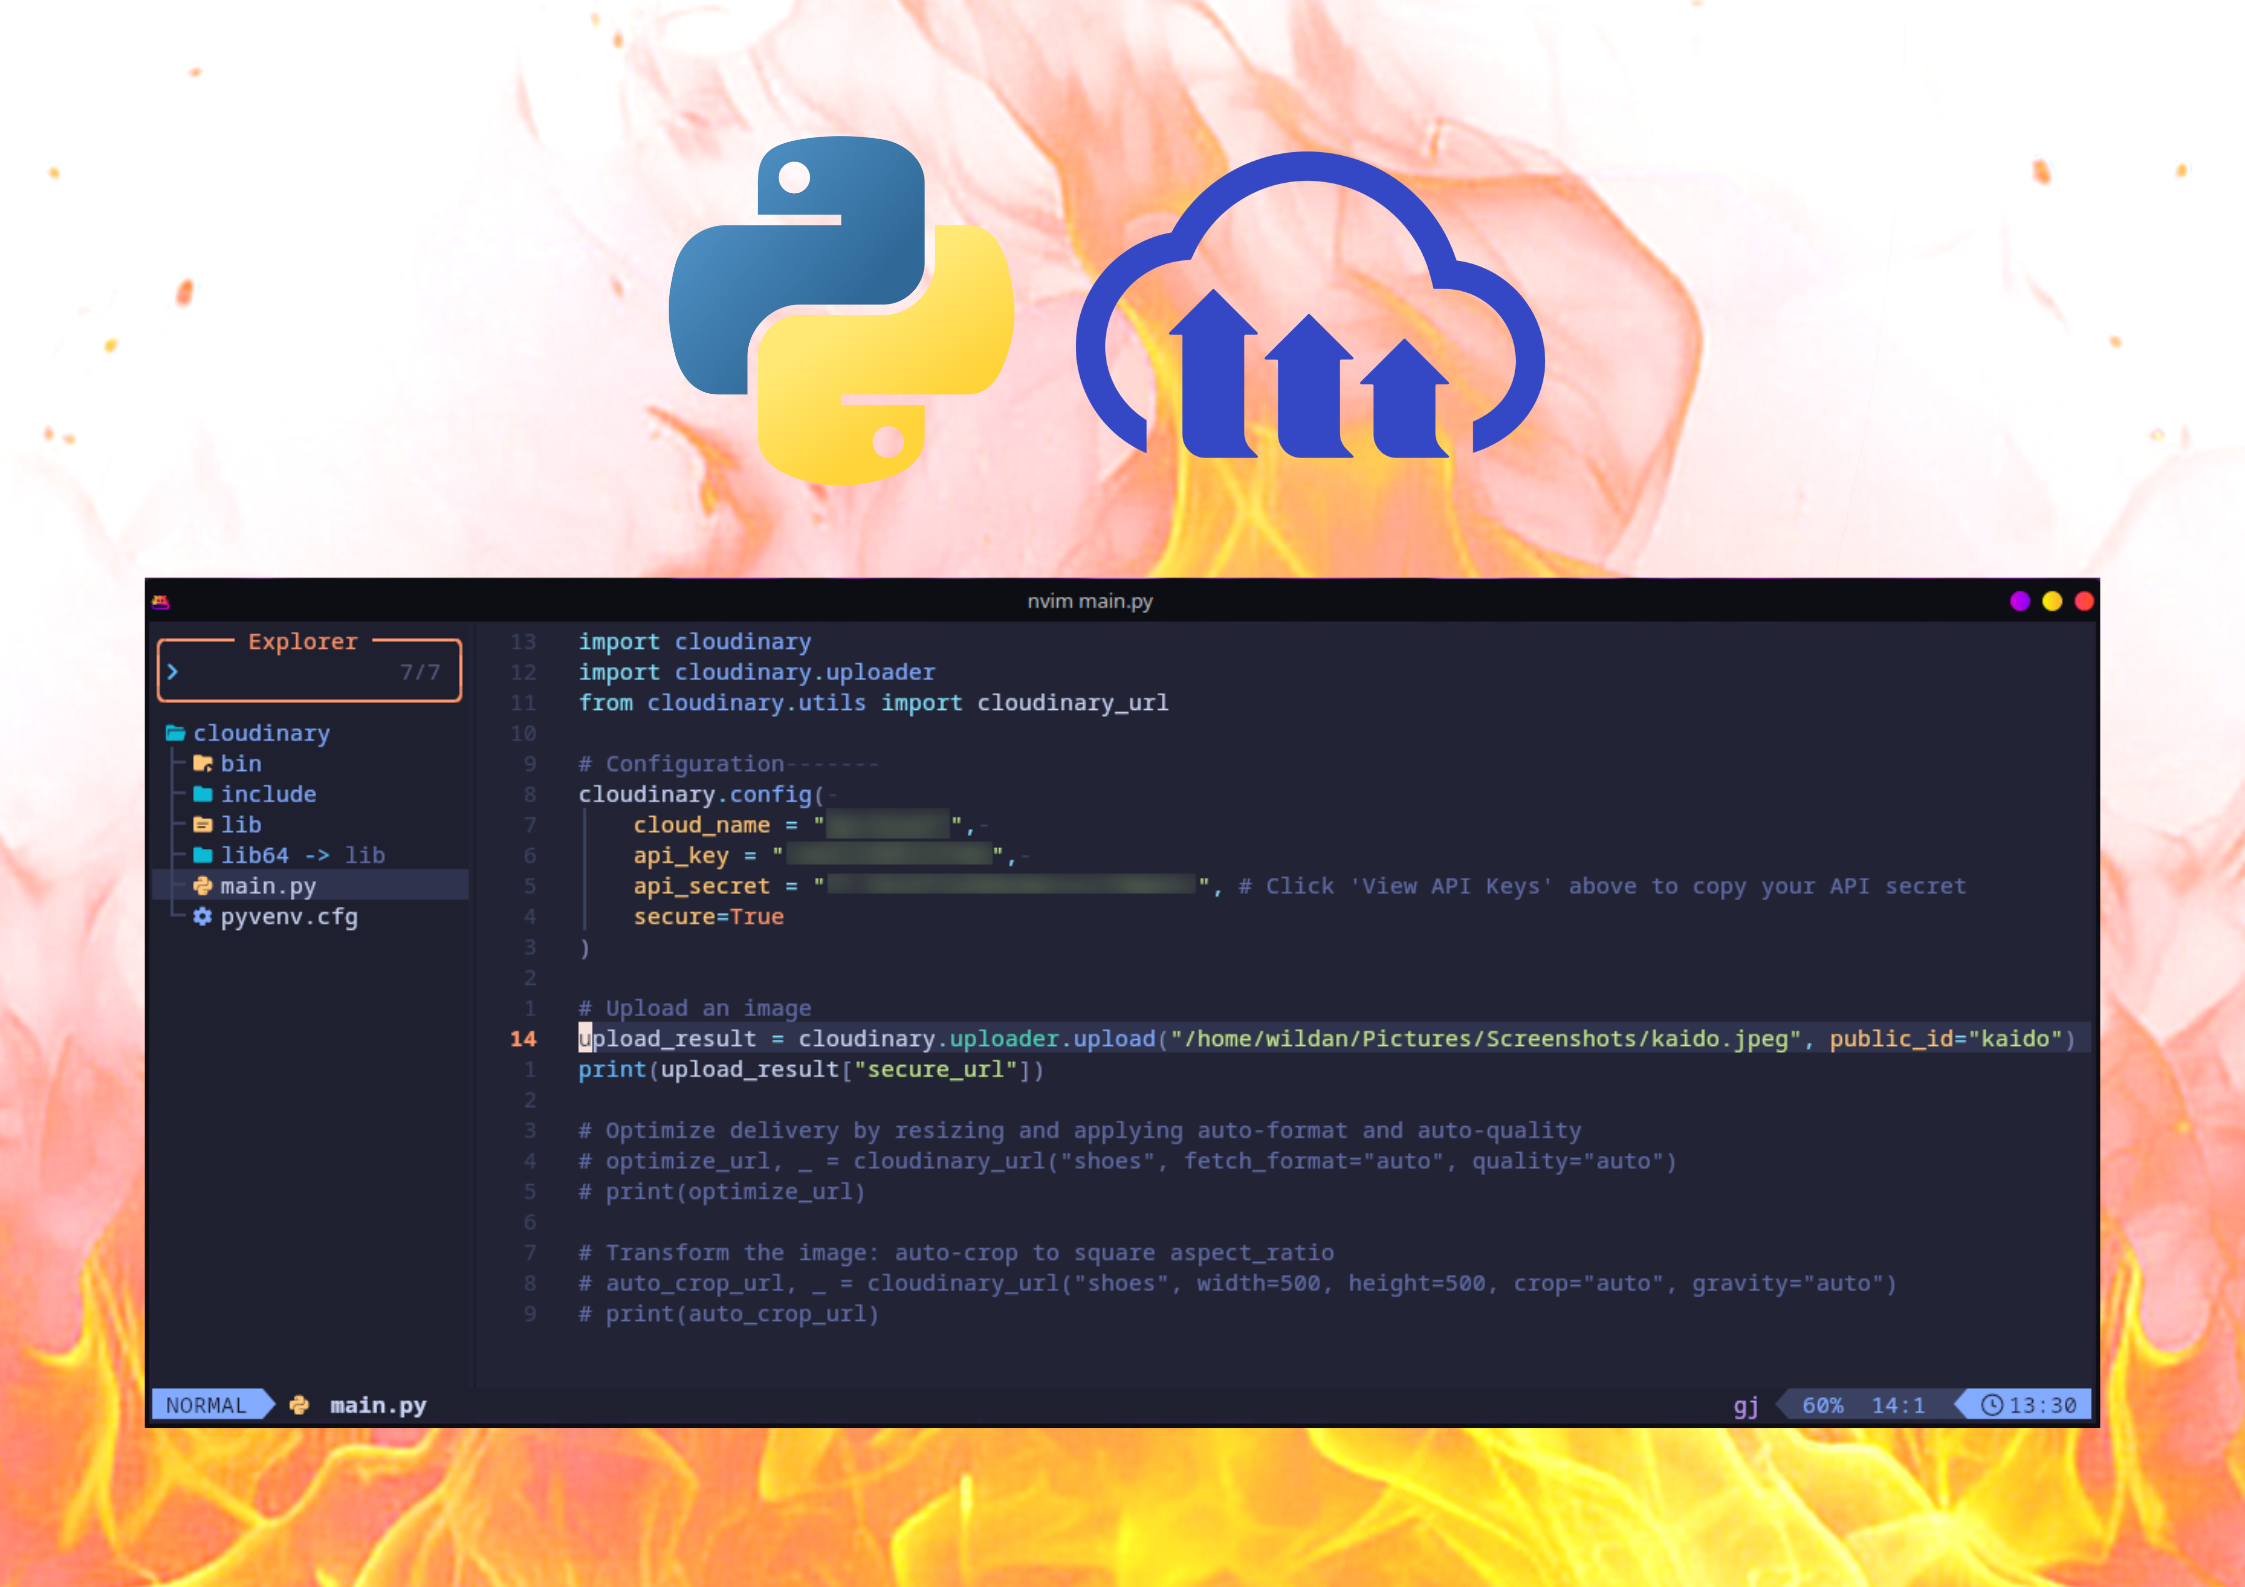The height and width of the screenshot is (1587, 2245).
Task: Click the Explorer panel title
Action: [303, 641]
